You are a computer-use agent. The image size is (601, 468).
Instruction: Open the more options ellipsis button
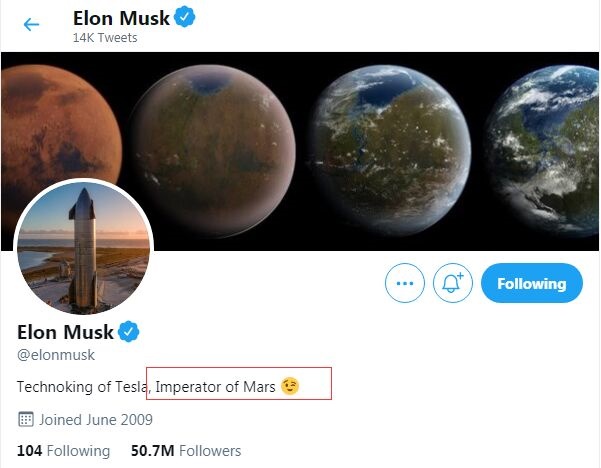pyautogui.click(x=404, y=283)
